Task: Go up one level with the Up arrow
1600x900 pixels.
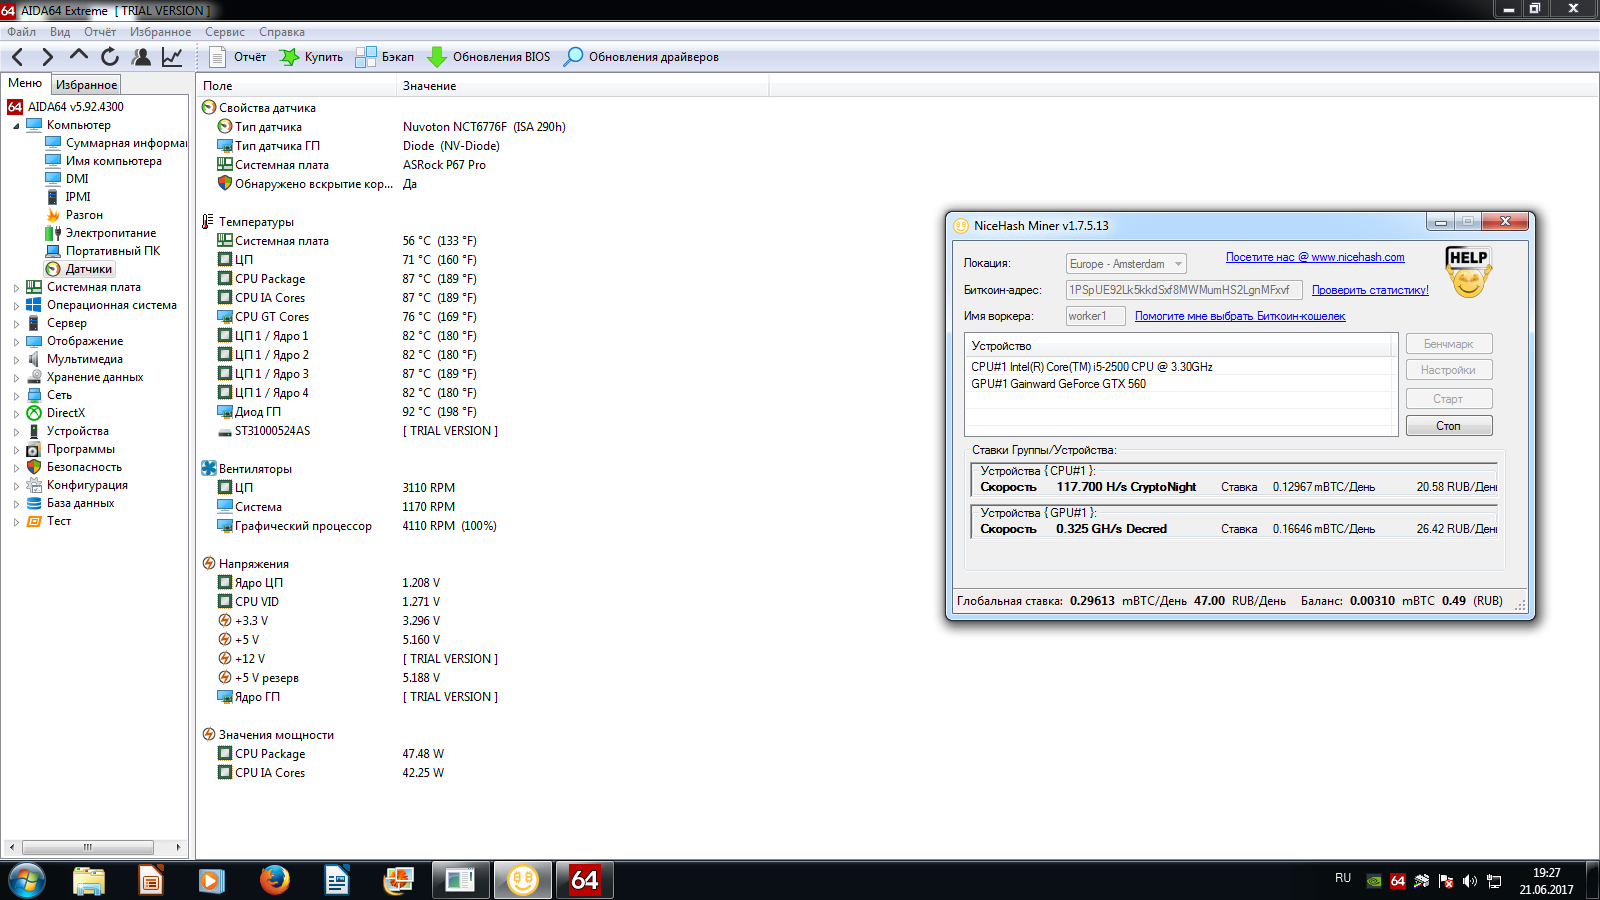Action: coord(78,56)
